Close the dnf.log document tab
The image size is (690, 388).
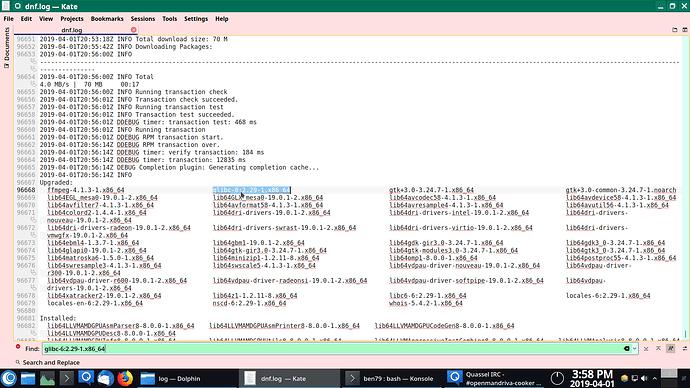tap(134, 29)
